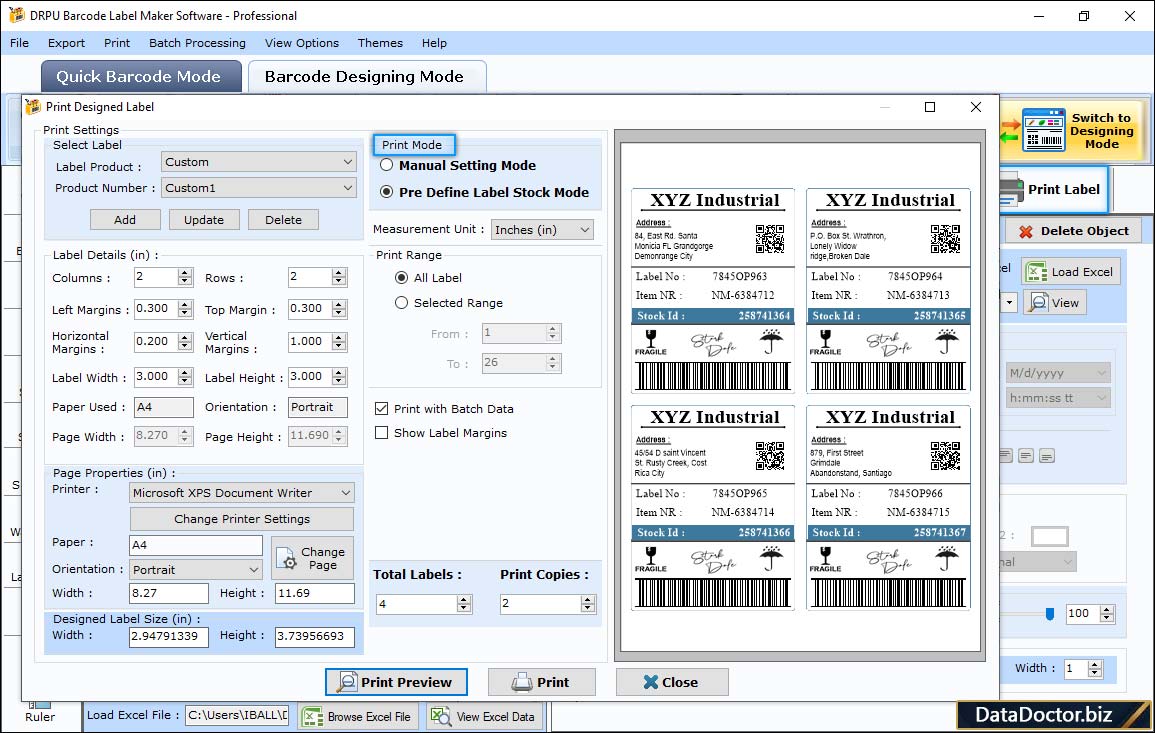Click the Left Margins input field
This screenshot has width=1155, height=733.
(x=156, y=309)
